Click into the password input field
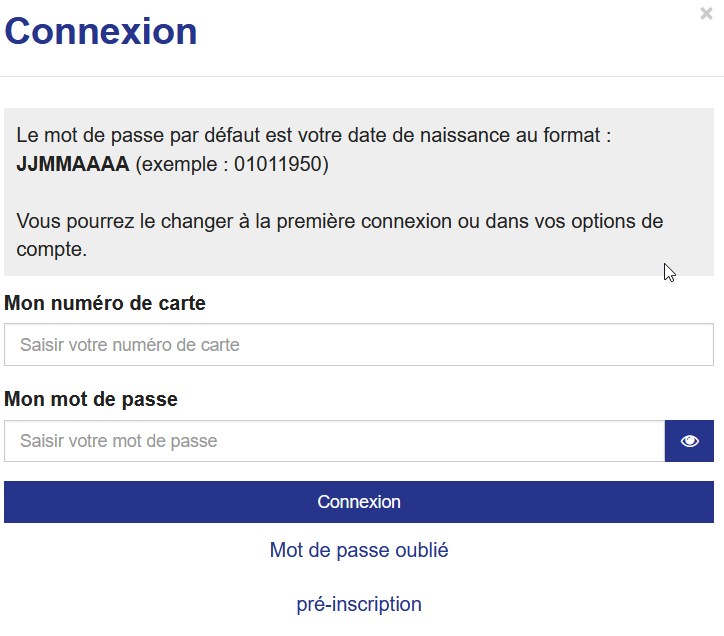 tap(334, 441)
